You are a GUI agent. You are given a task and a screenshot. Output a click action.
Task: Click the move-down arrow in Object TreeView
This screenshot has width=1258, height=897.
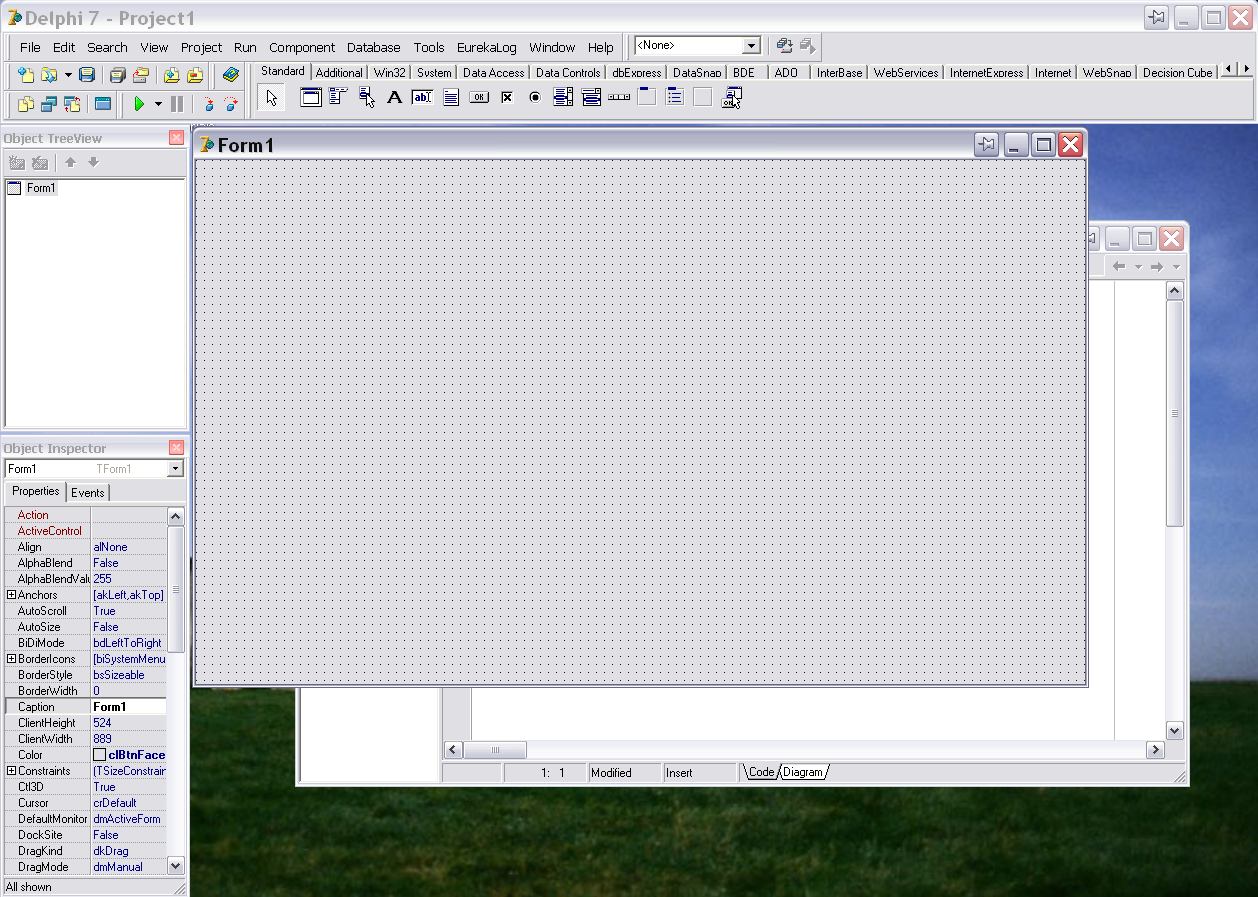(93, 162)
